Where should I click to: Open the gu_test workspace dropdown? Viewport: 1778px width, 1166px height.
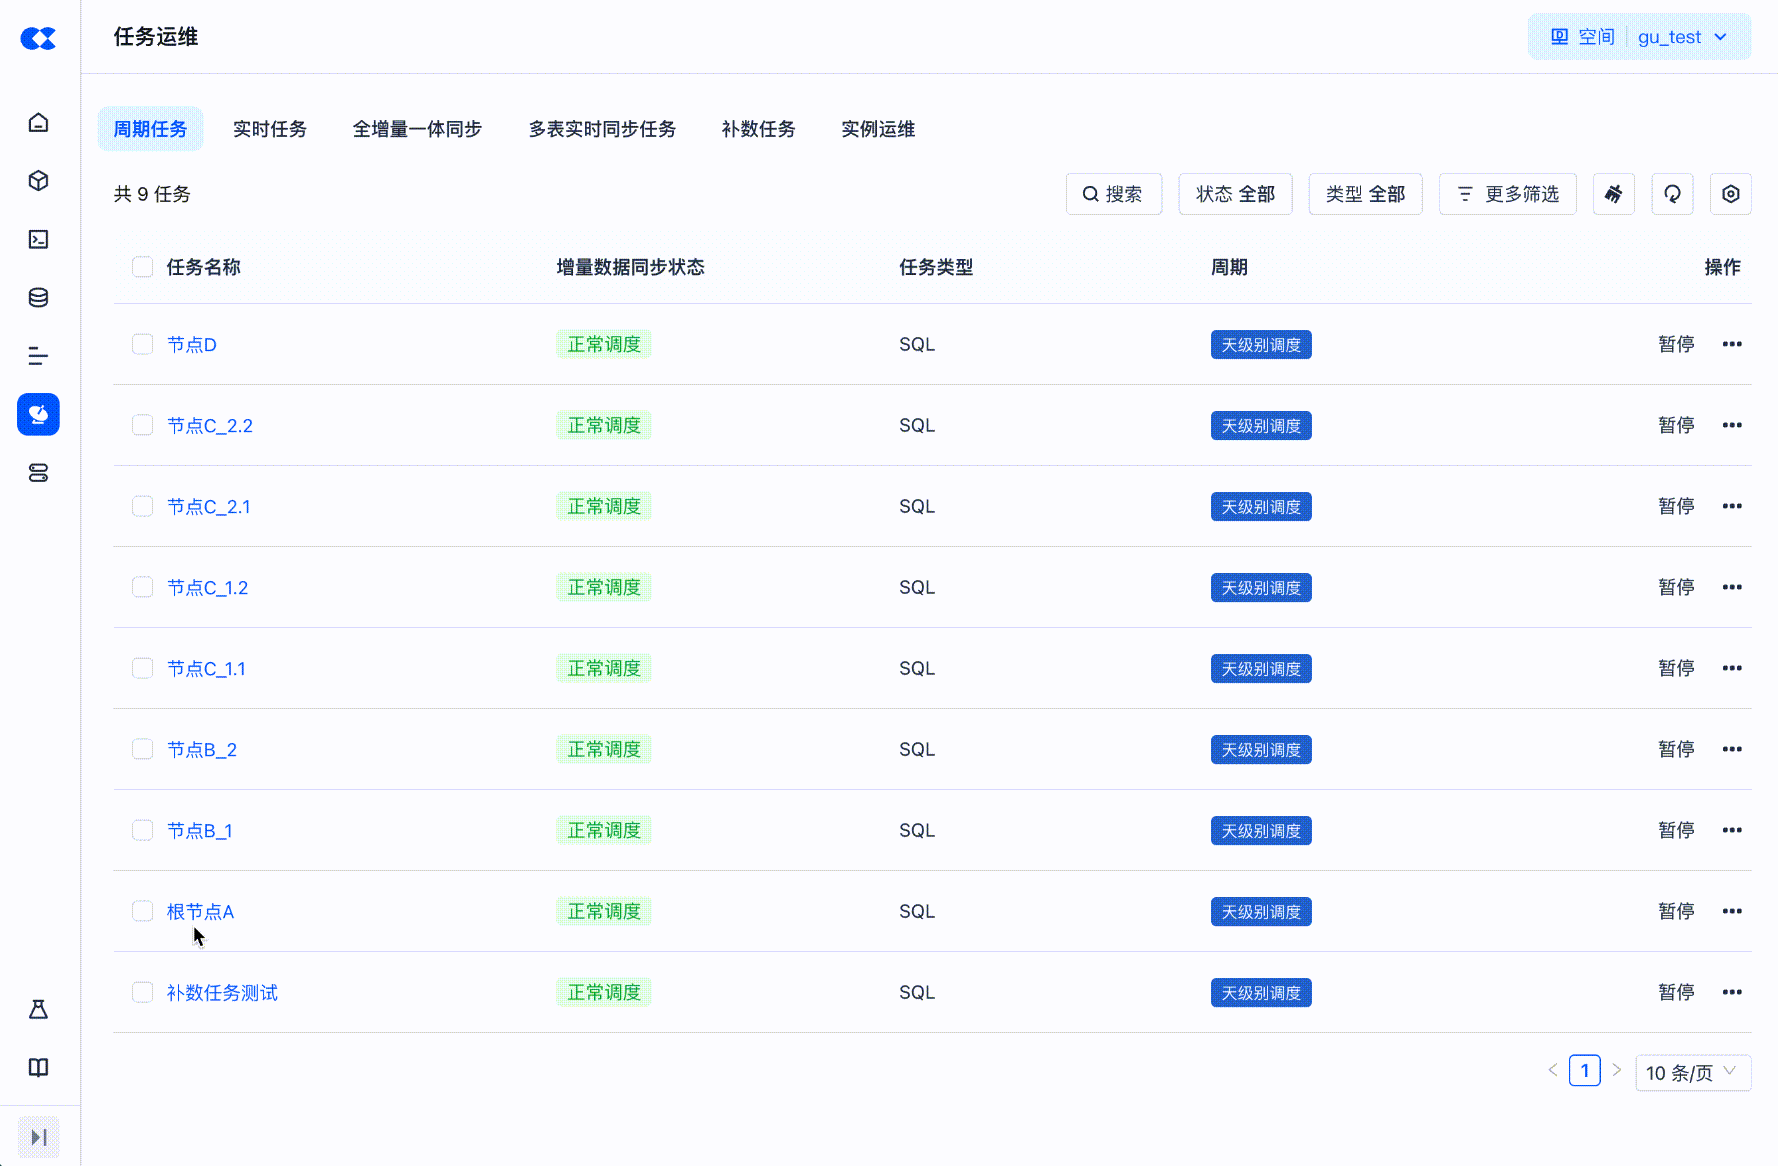pyautogui.click(x=1682, y=37)
